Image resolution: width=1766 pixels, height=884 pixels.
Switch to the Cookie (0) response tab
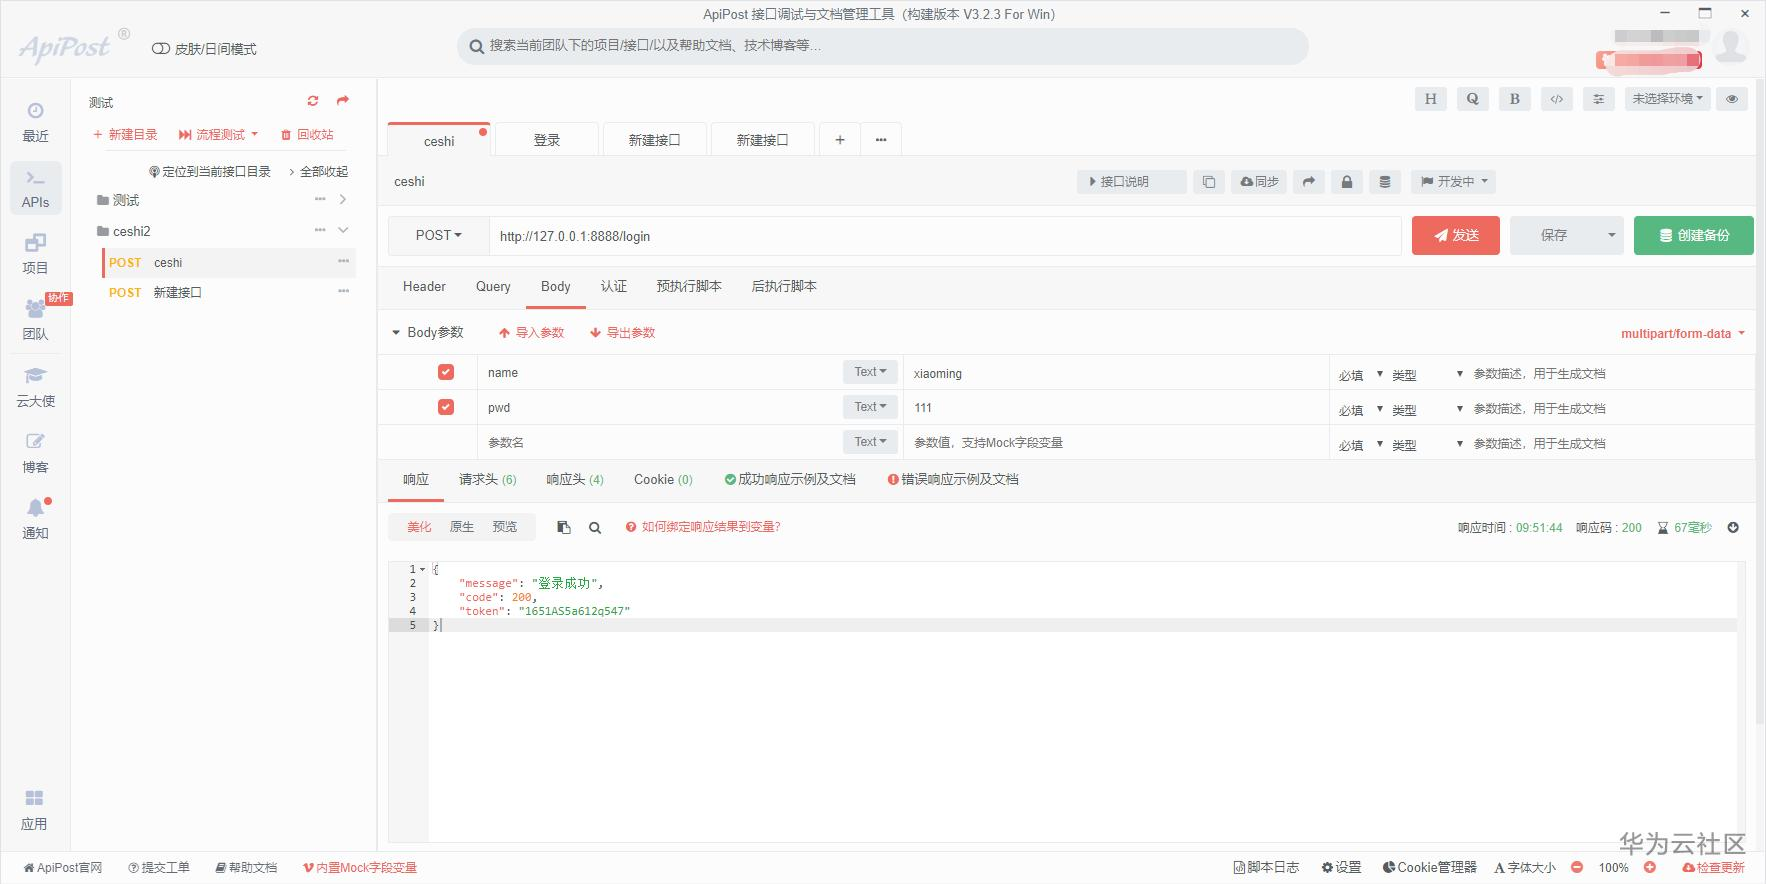click(x=663, y=480)
